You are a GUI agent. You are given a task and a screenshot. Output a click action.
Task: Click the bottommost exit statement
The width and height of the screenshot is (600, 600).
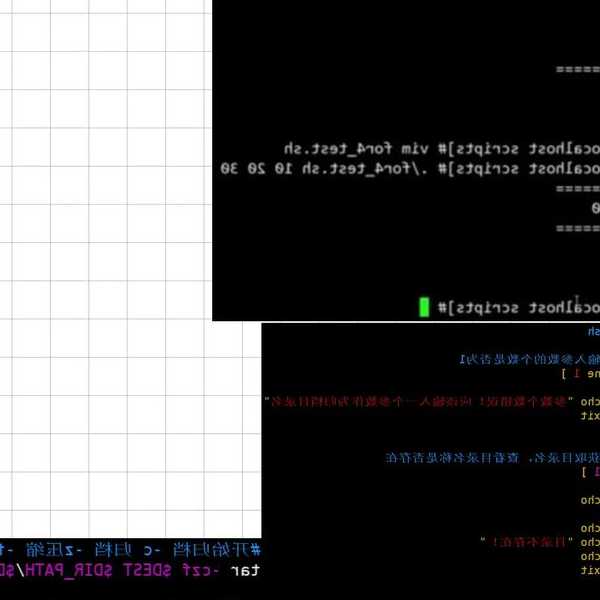[x=590, y=569]
